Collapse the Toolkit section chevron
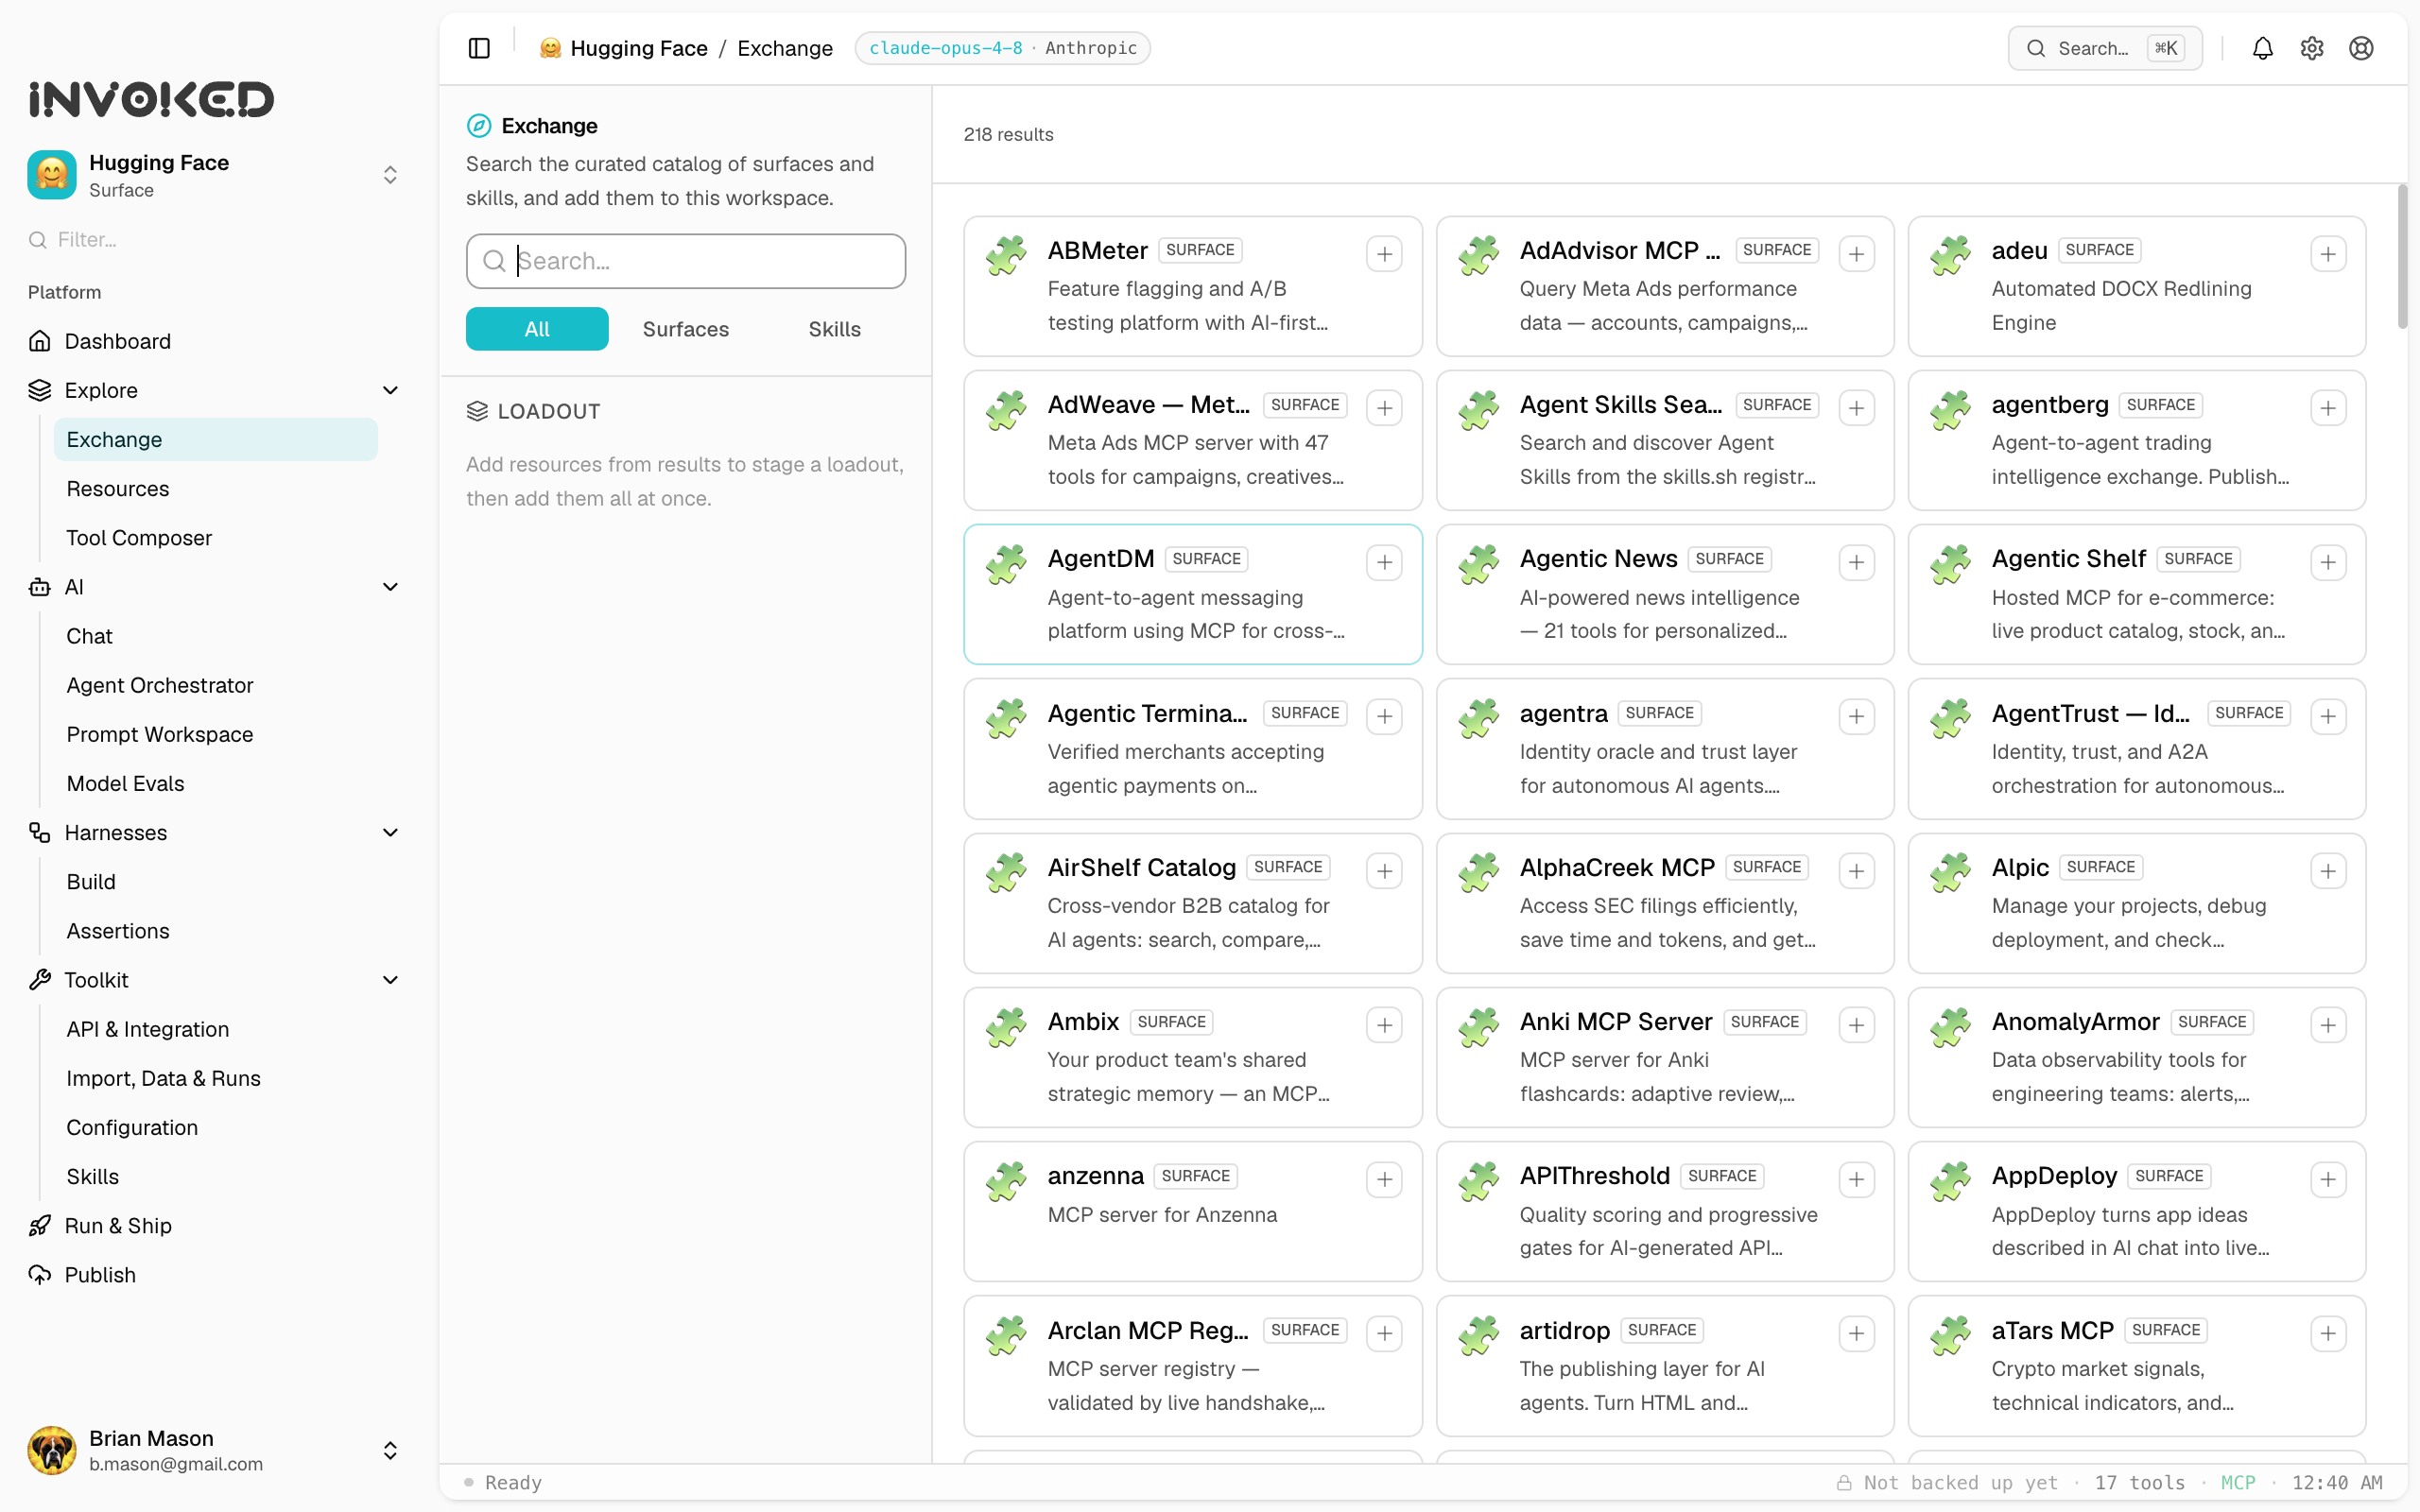The height and width of the screenshot is (1512, 2420). coord(390,980)
